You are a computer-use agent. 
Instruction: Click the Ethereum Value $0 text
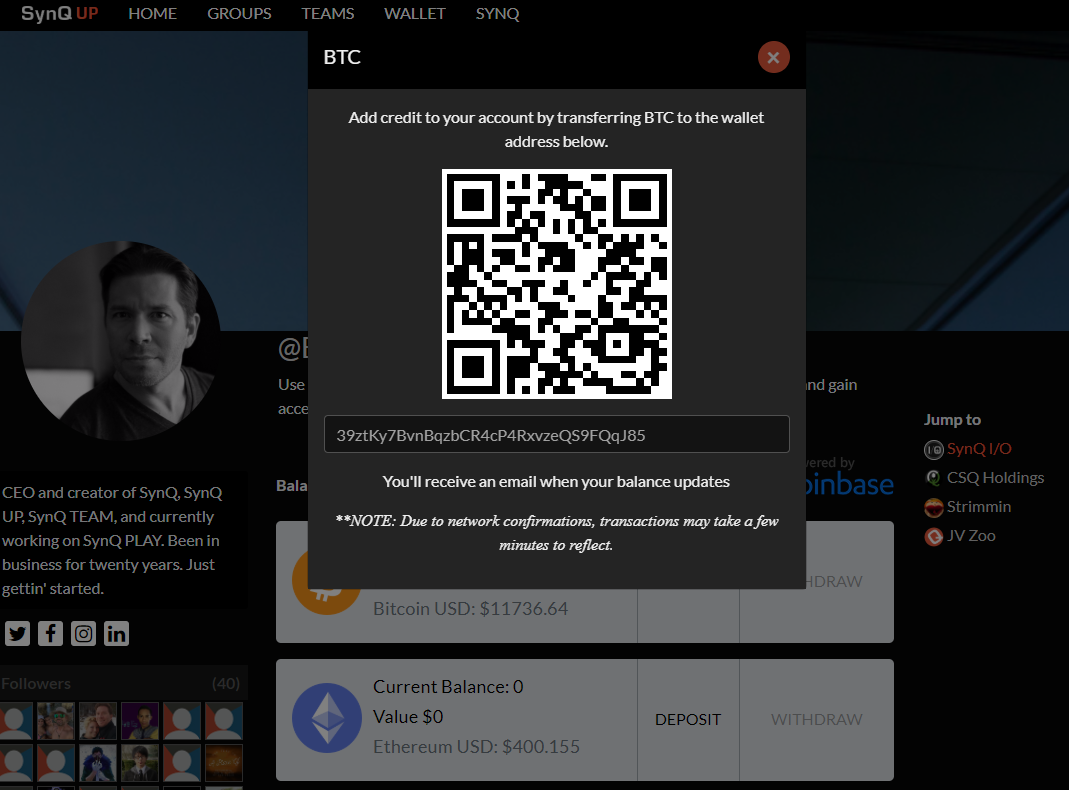[x=408, y=717]
